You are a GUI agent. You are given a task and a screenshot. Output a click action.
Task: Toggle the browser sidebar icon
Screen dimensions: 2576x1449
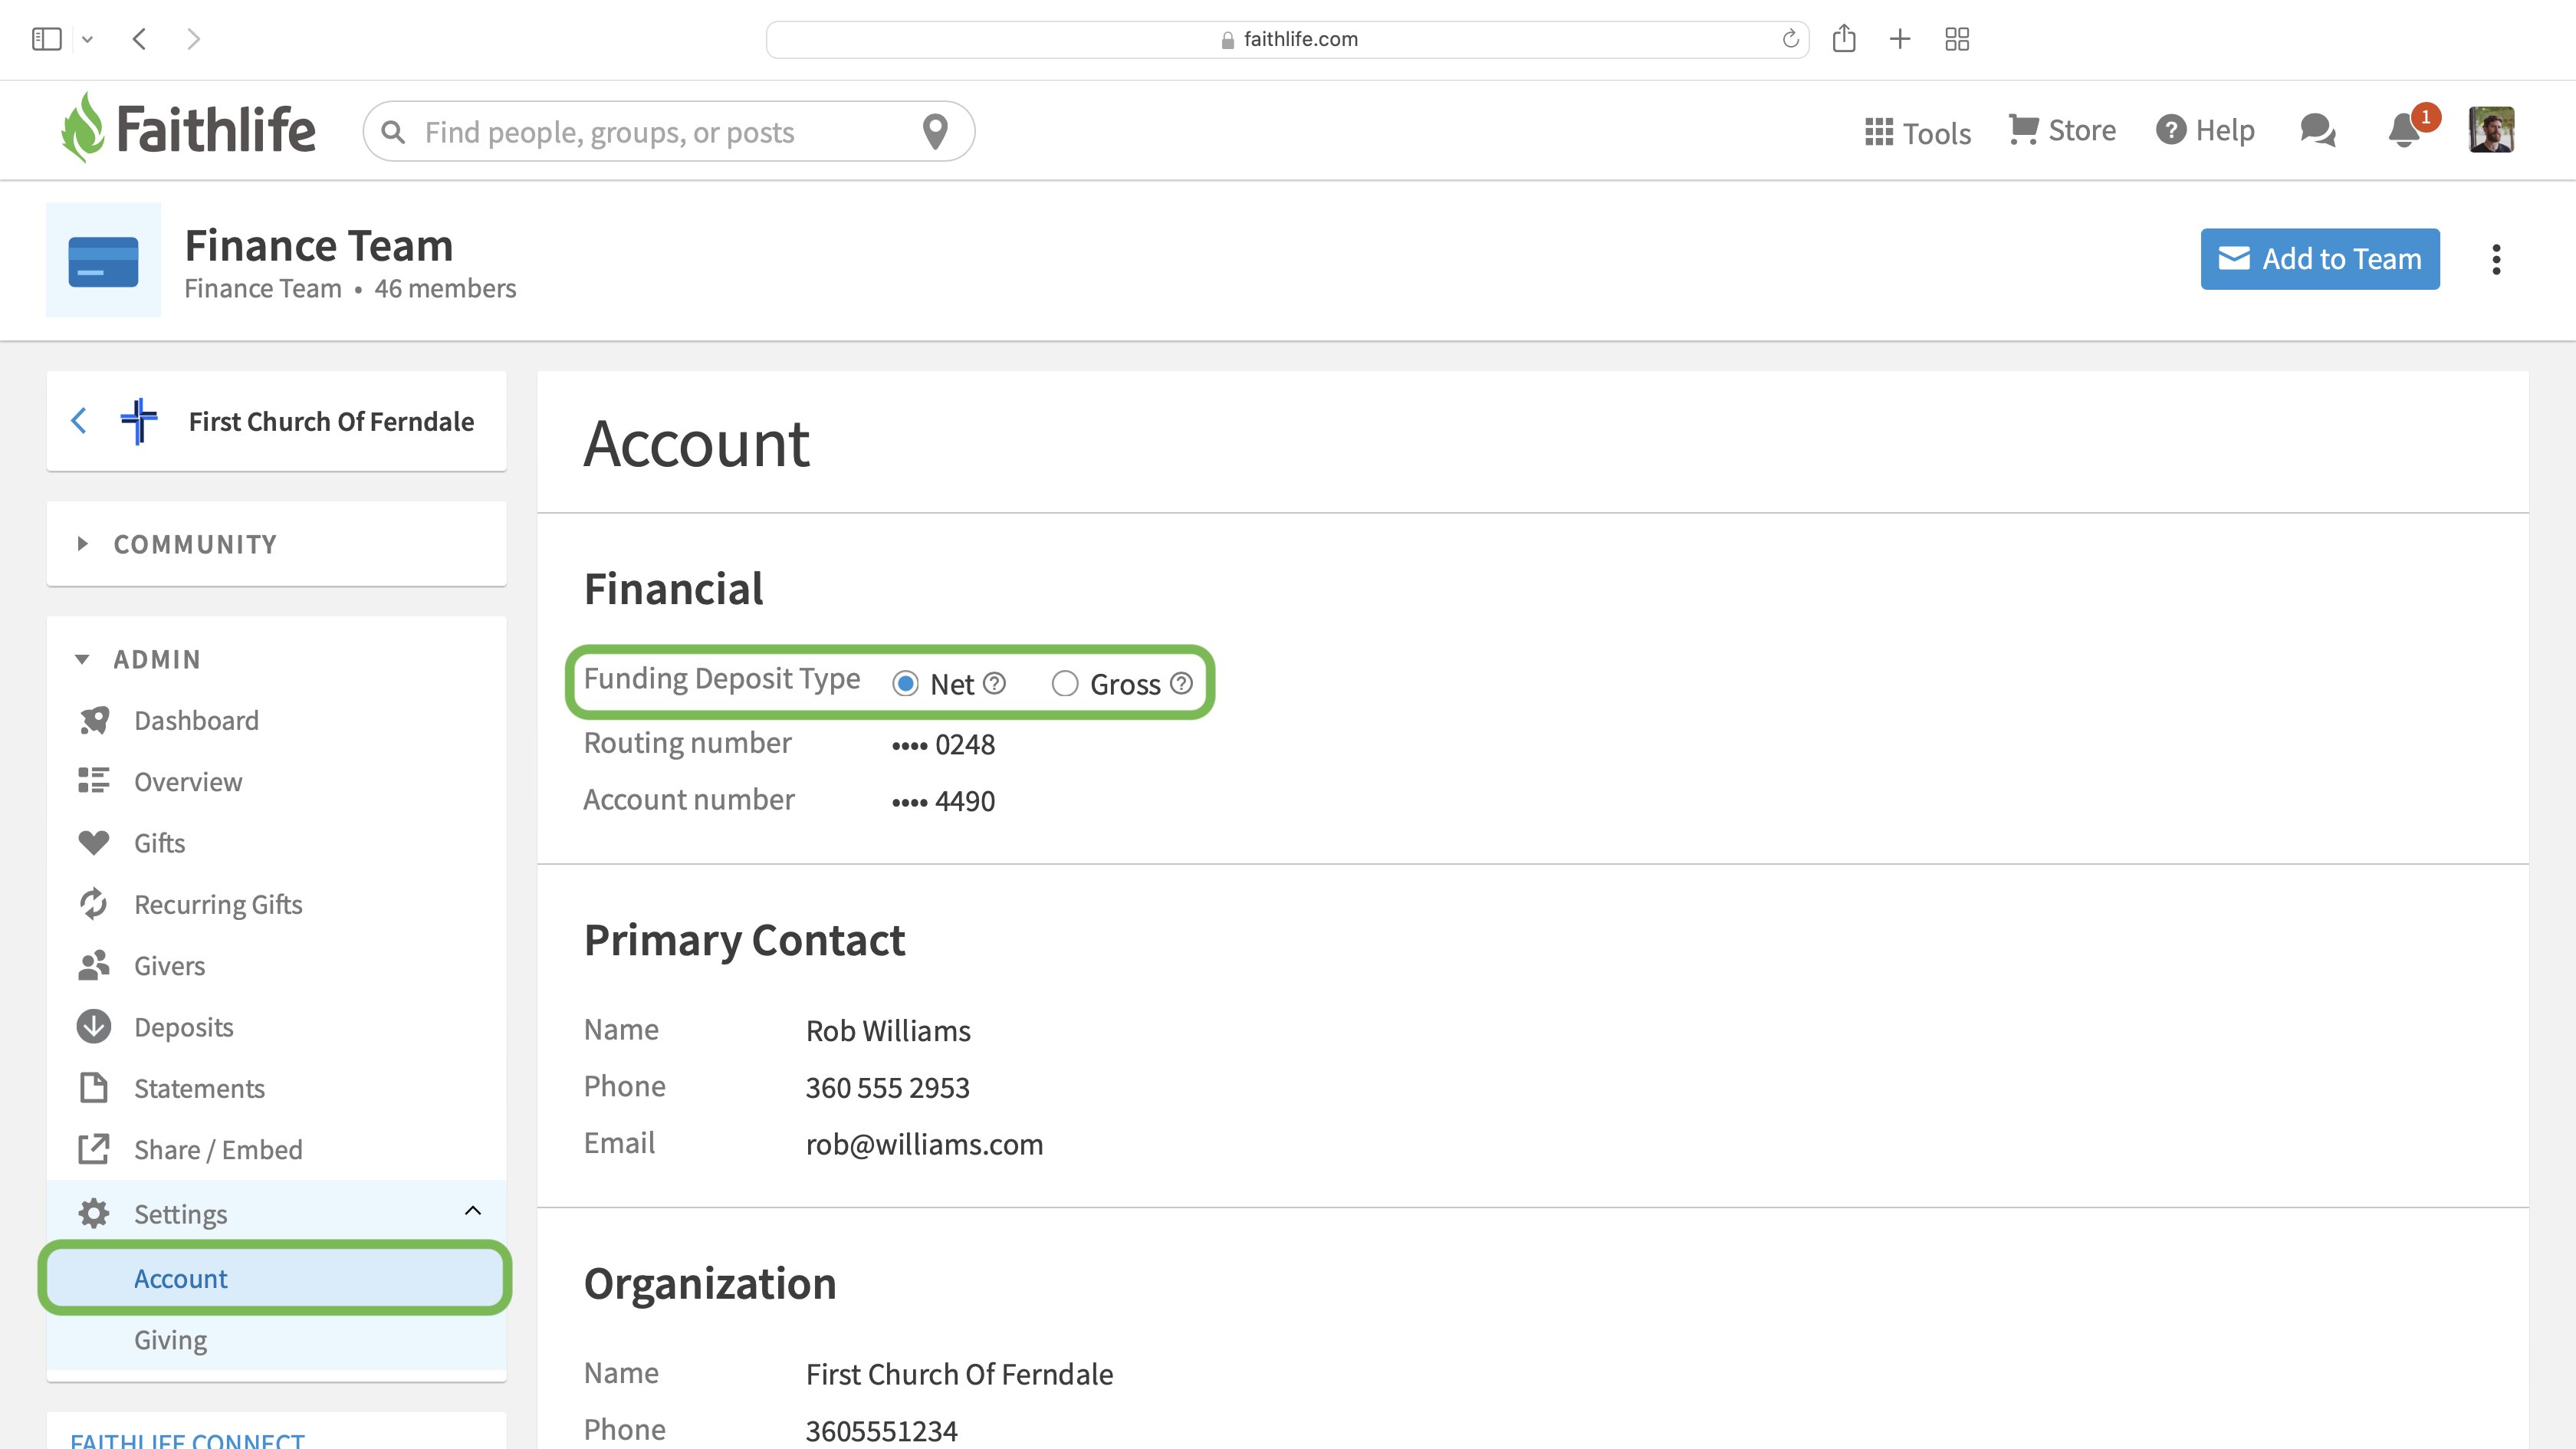click(x=46, y=39)
